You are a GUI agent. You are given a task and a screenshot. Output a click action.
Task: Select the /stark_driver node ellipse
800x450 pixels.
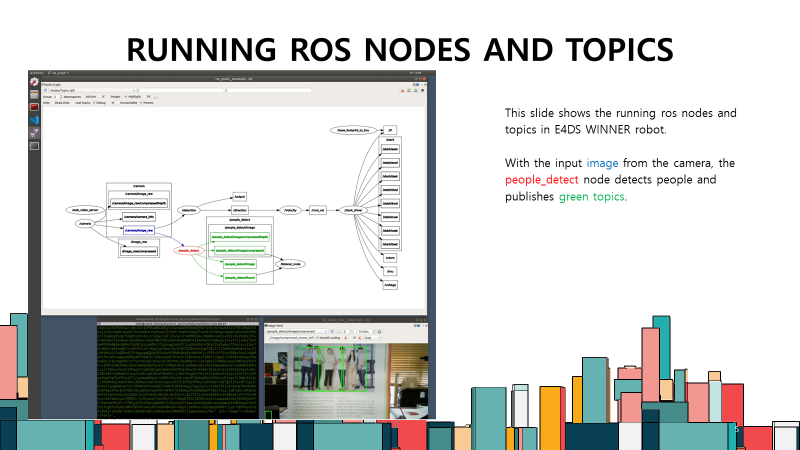point(353,210)
